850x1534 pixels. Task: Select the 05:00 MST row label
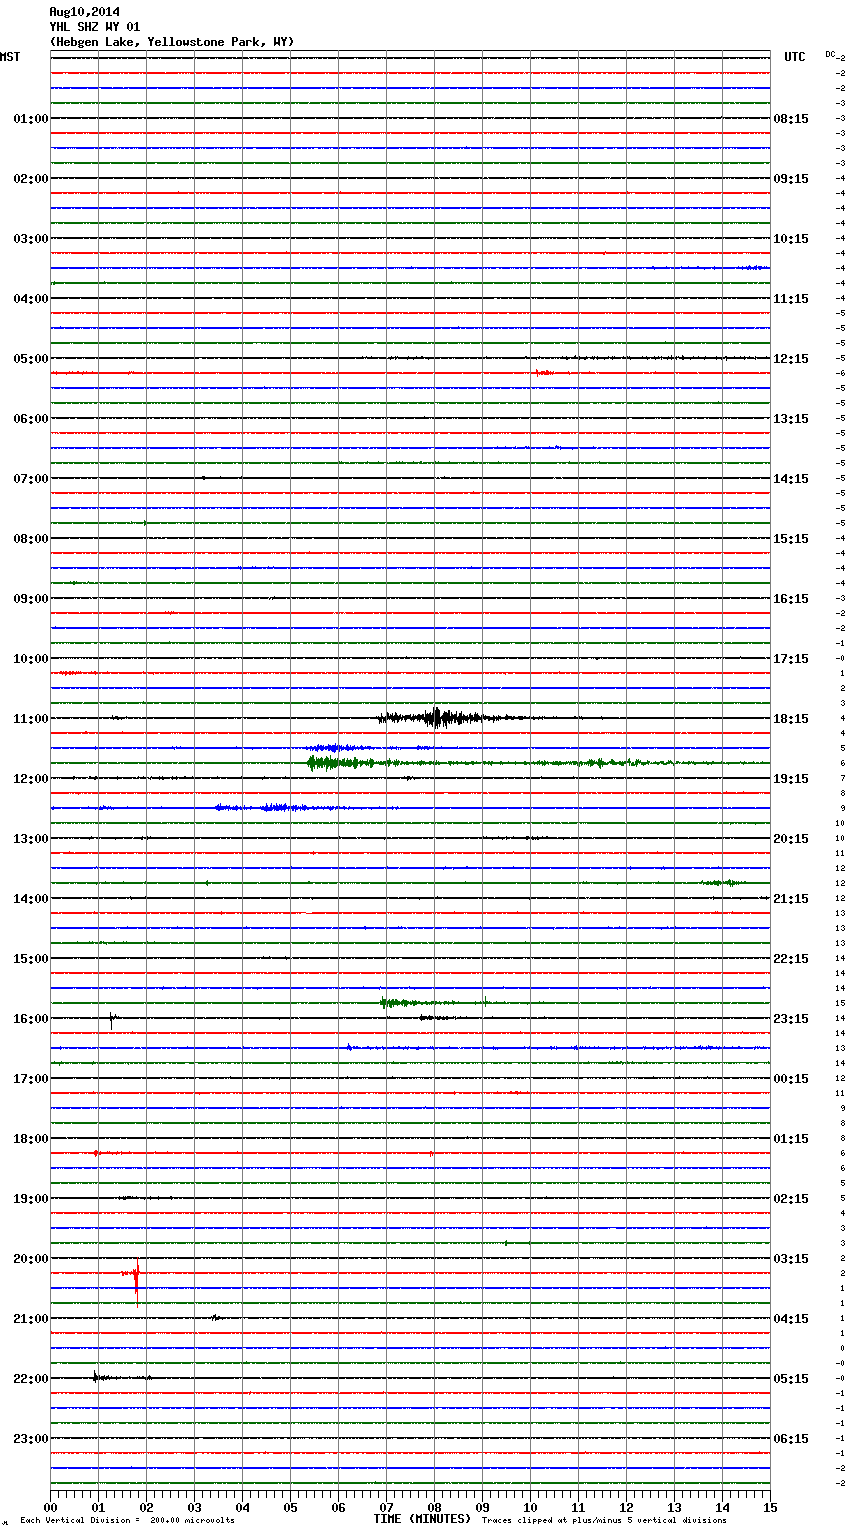(x=30, y=359)
